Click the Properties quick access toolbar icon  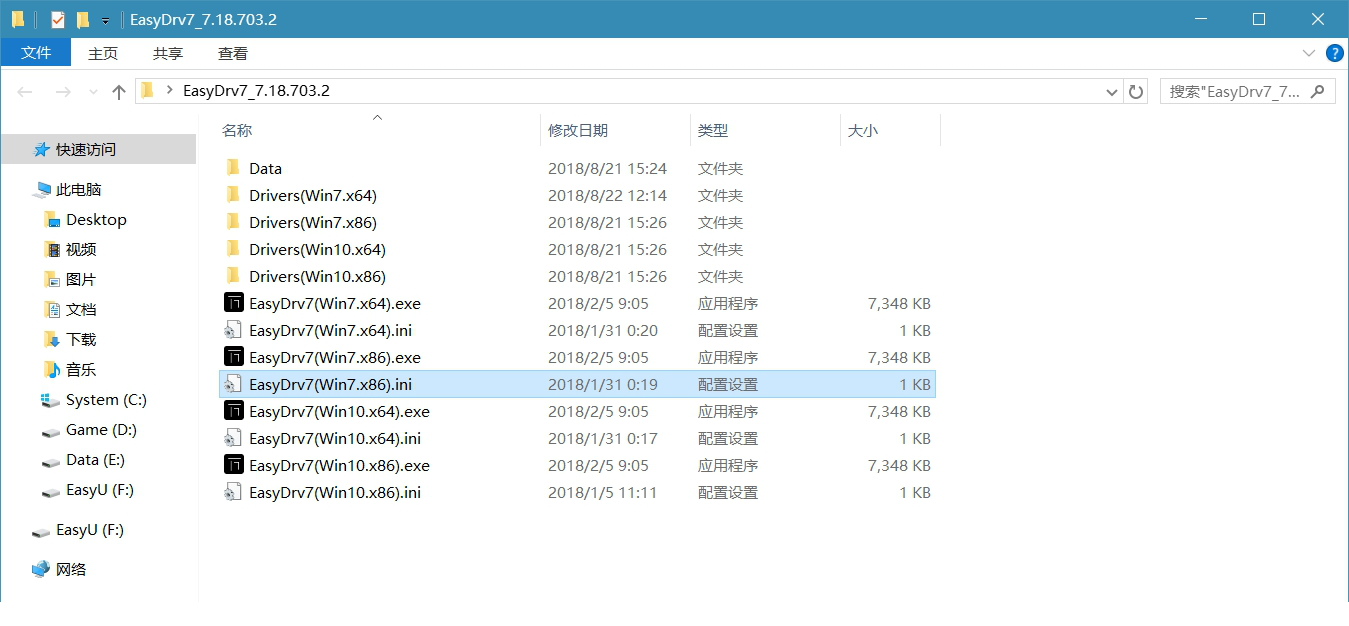coord(58,19)
